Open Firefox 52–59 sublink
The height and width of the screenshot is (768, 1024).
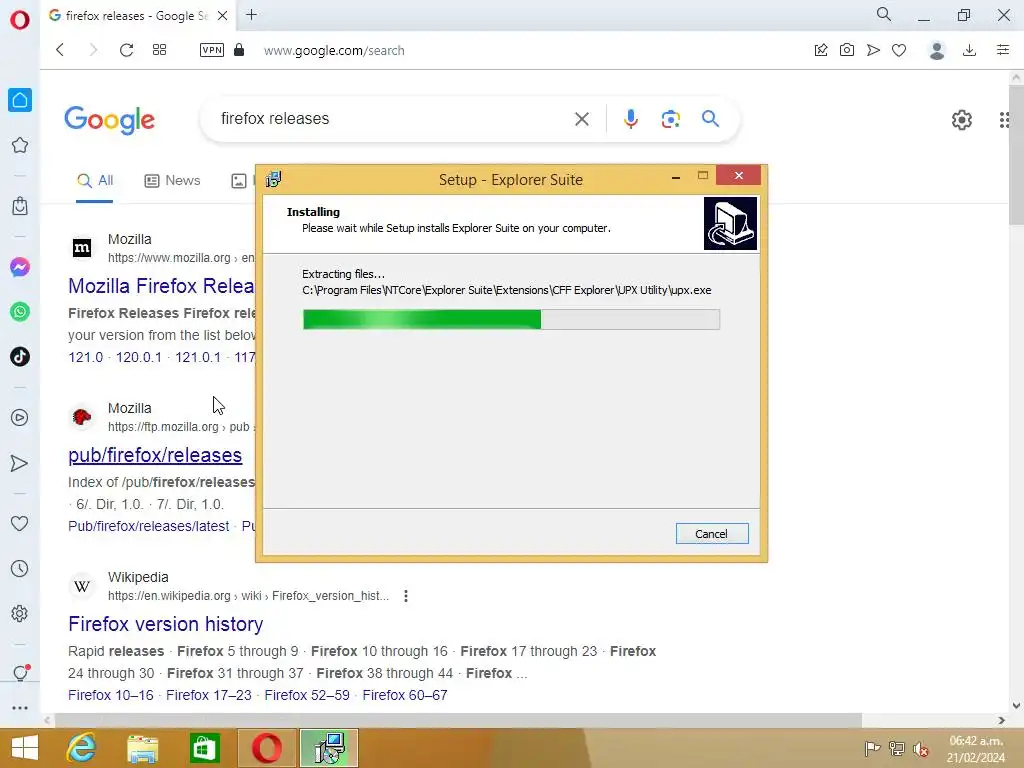tap(307, 696)
